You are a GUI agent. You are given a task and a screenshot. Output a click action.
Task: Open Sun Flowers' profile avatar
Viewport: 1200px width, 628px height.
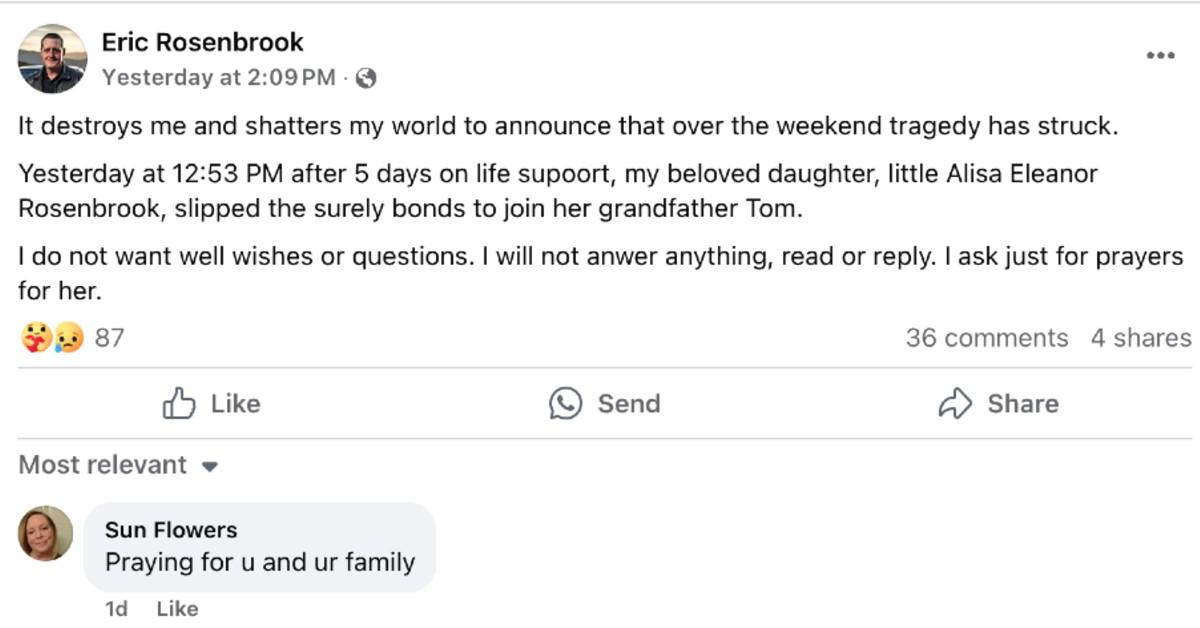tap(46, 533)
